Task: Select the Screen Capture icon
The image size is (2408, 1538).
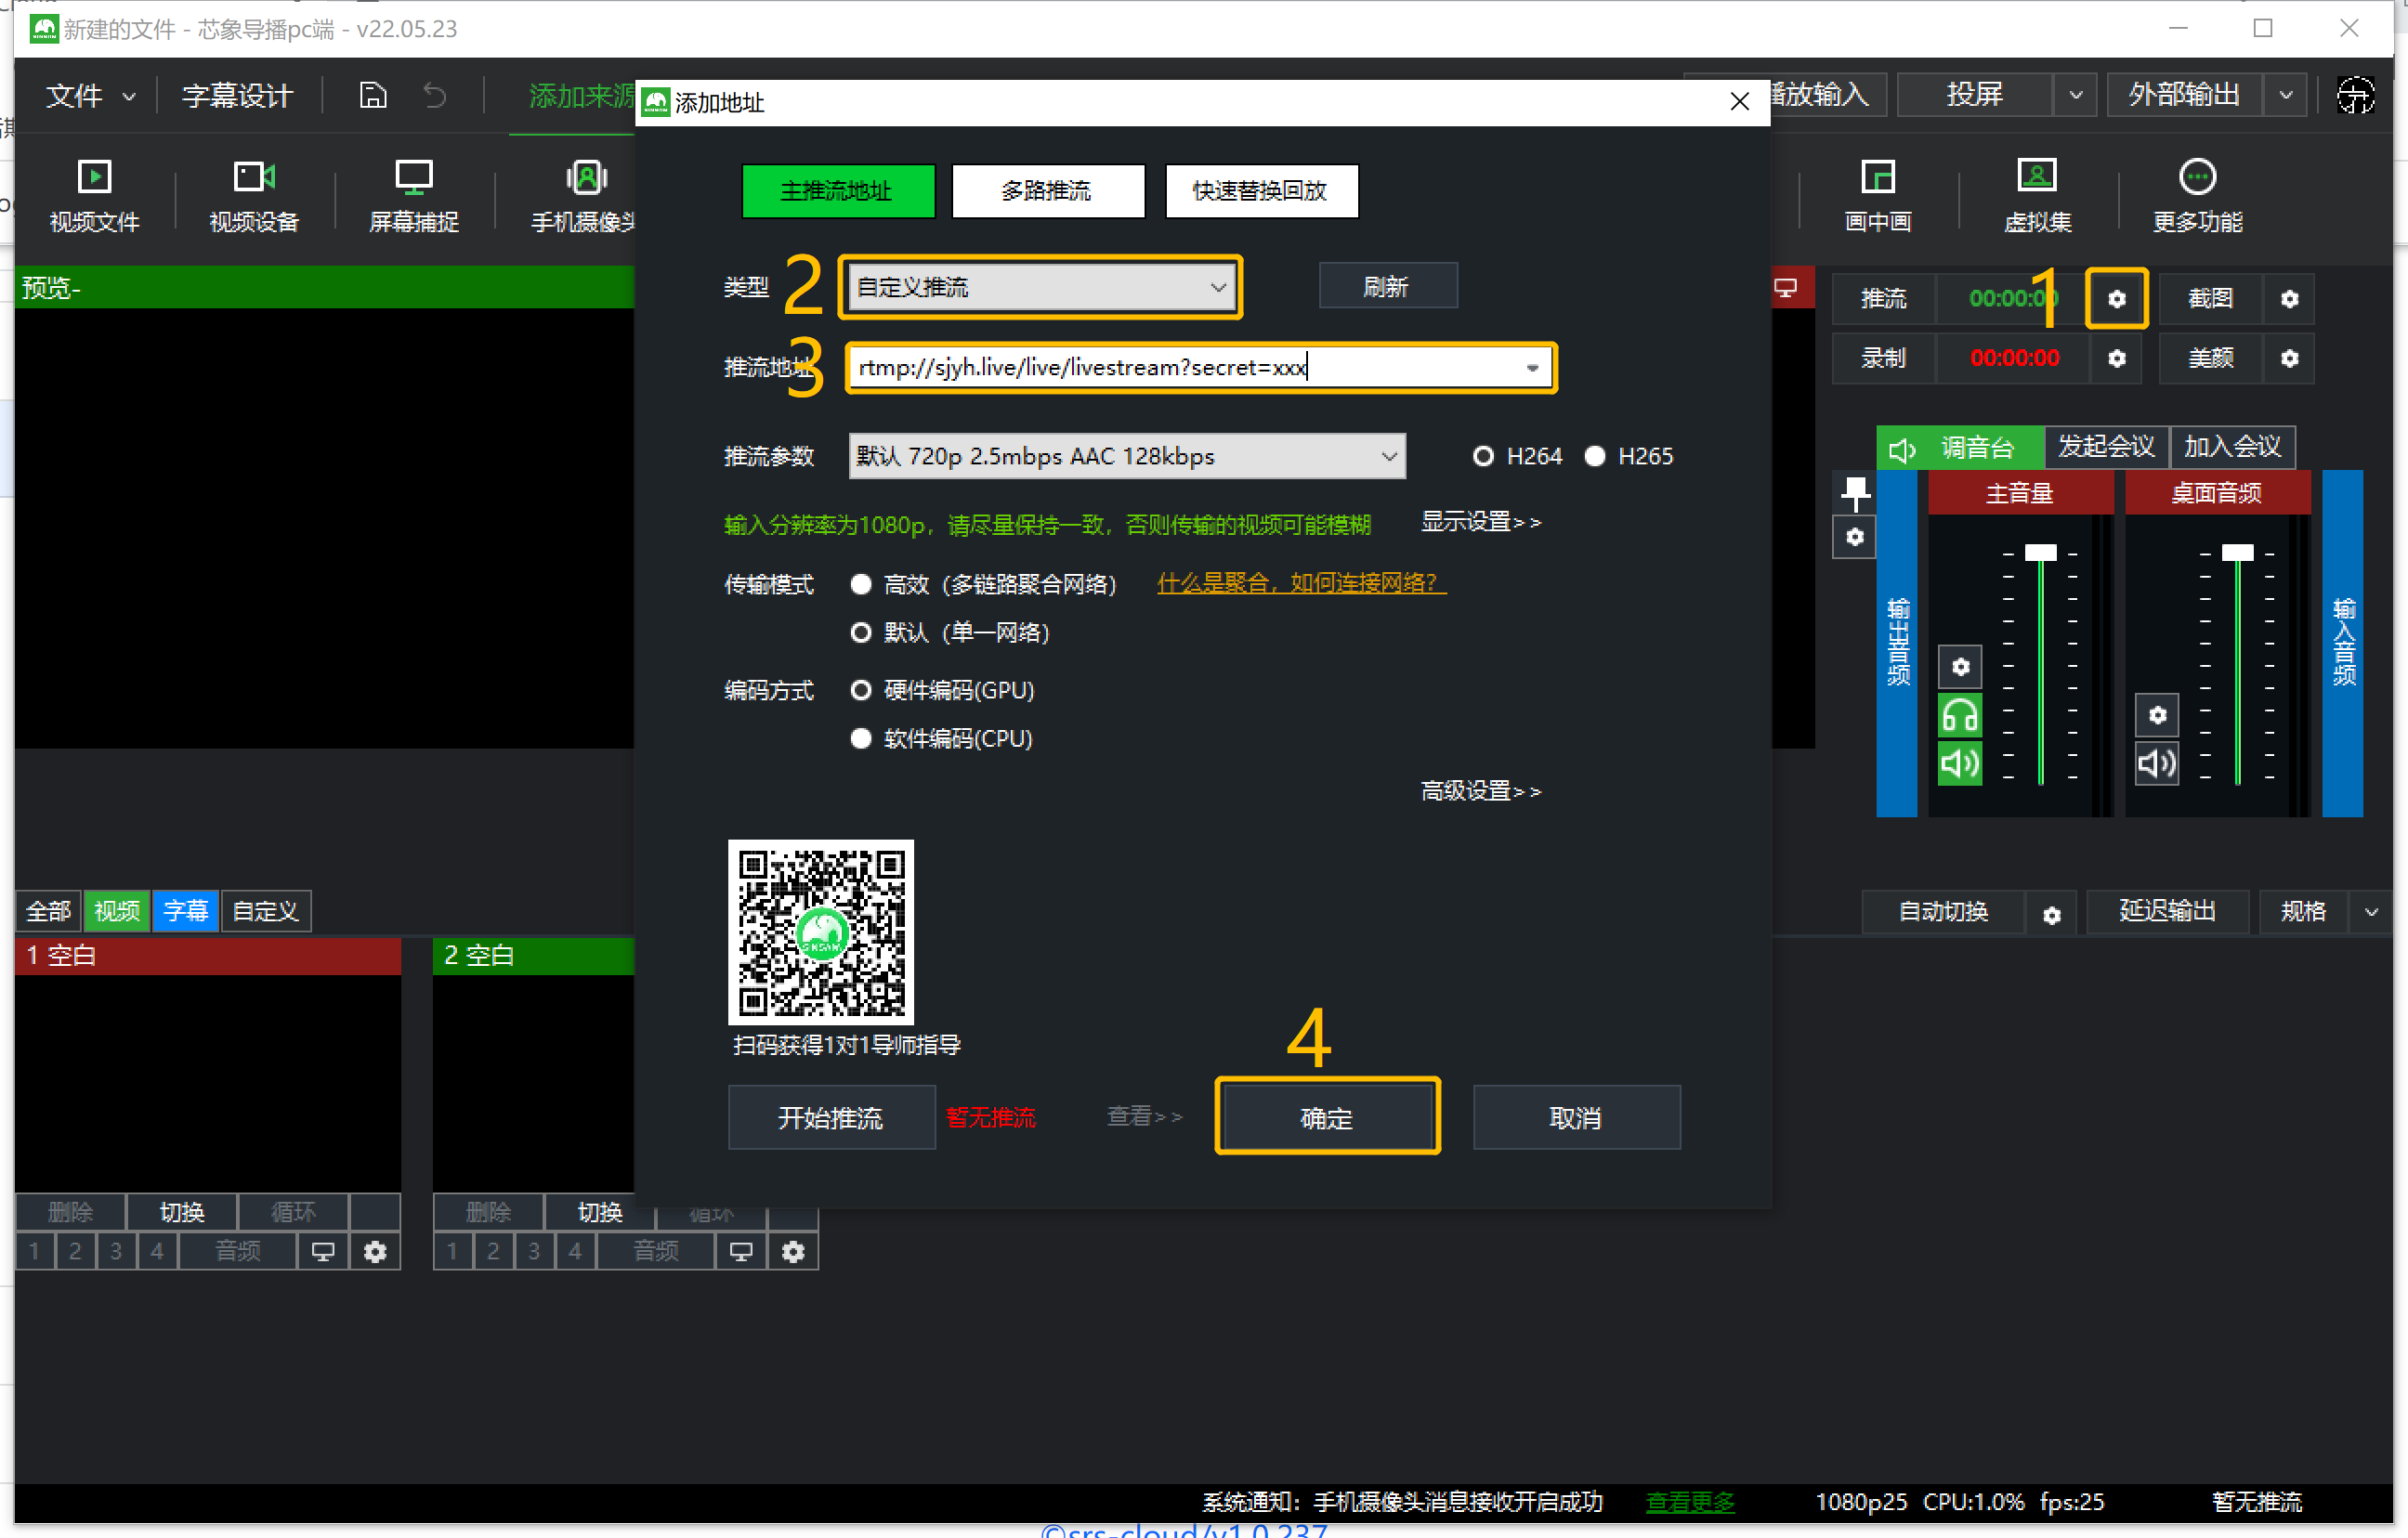Action: pos(413,179)
